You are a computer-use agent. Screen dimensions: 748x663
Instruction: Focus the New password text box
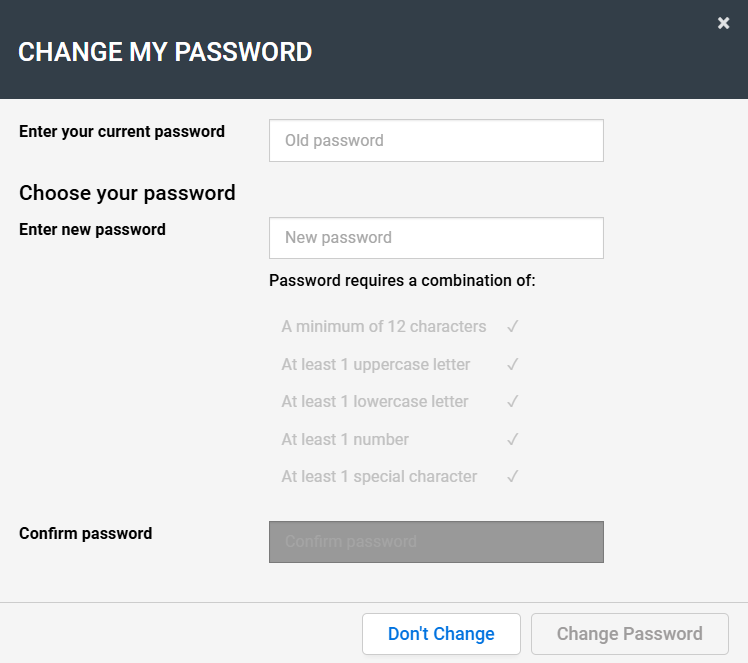(436, 238)
